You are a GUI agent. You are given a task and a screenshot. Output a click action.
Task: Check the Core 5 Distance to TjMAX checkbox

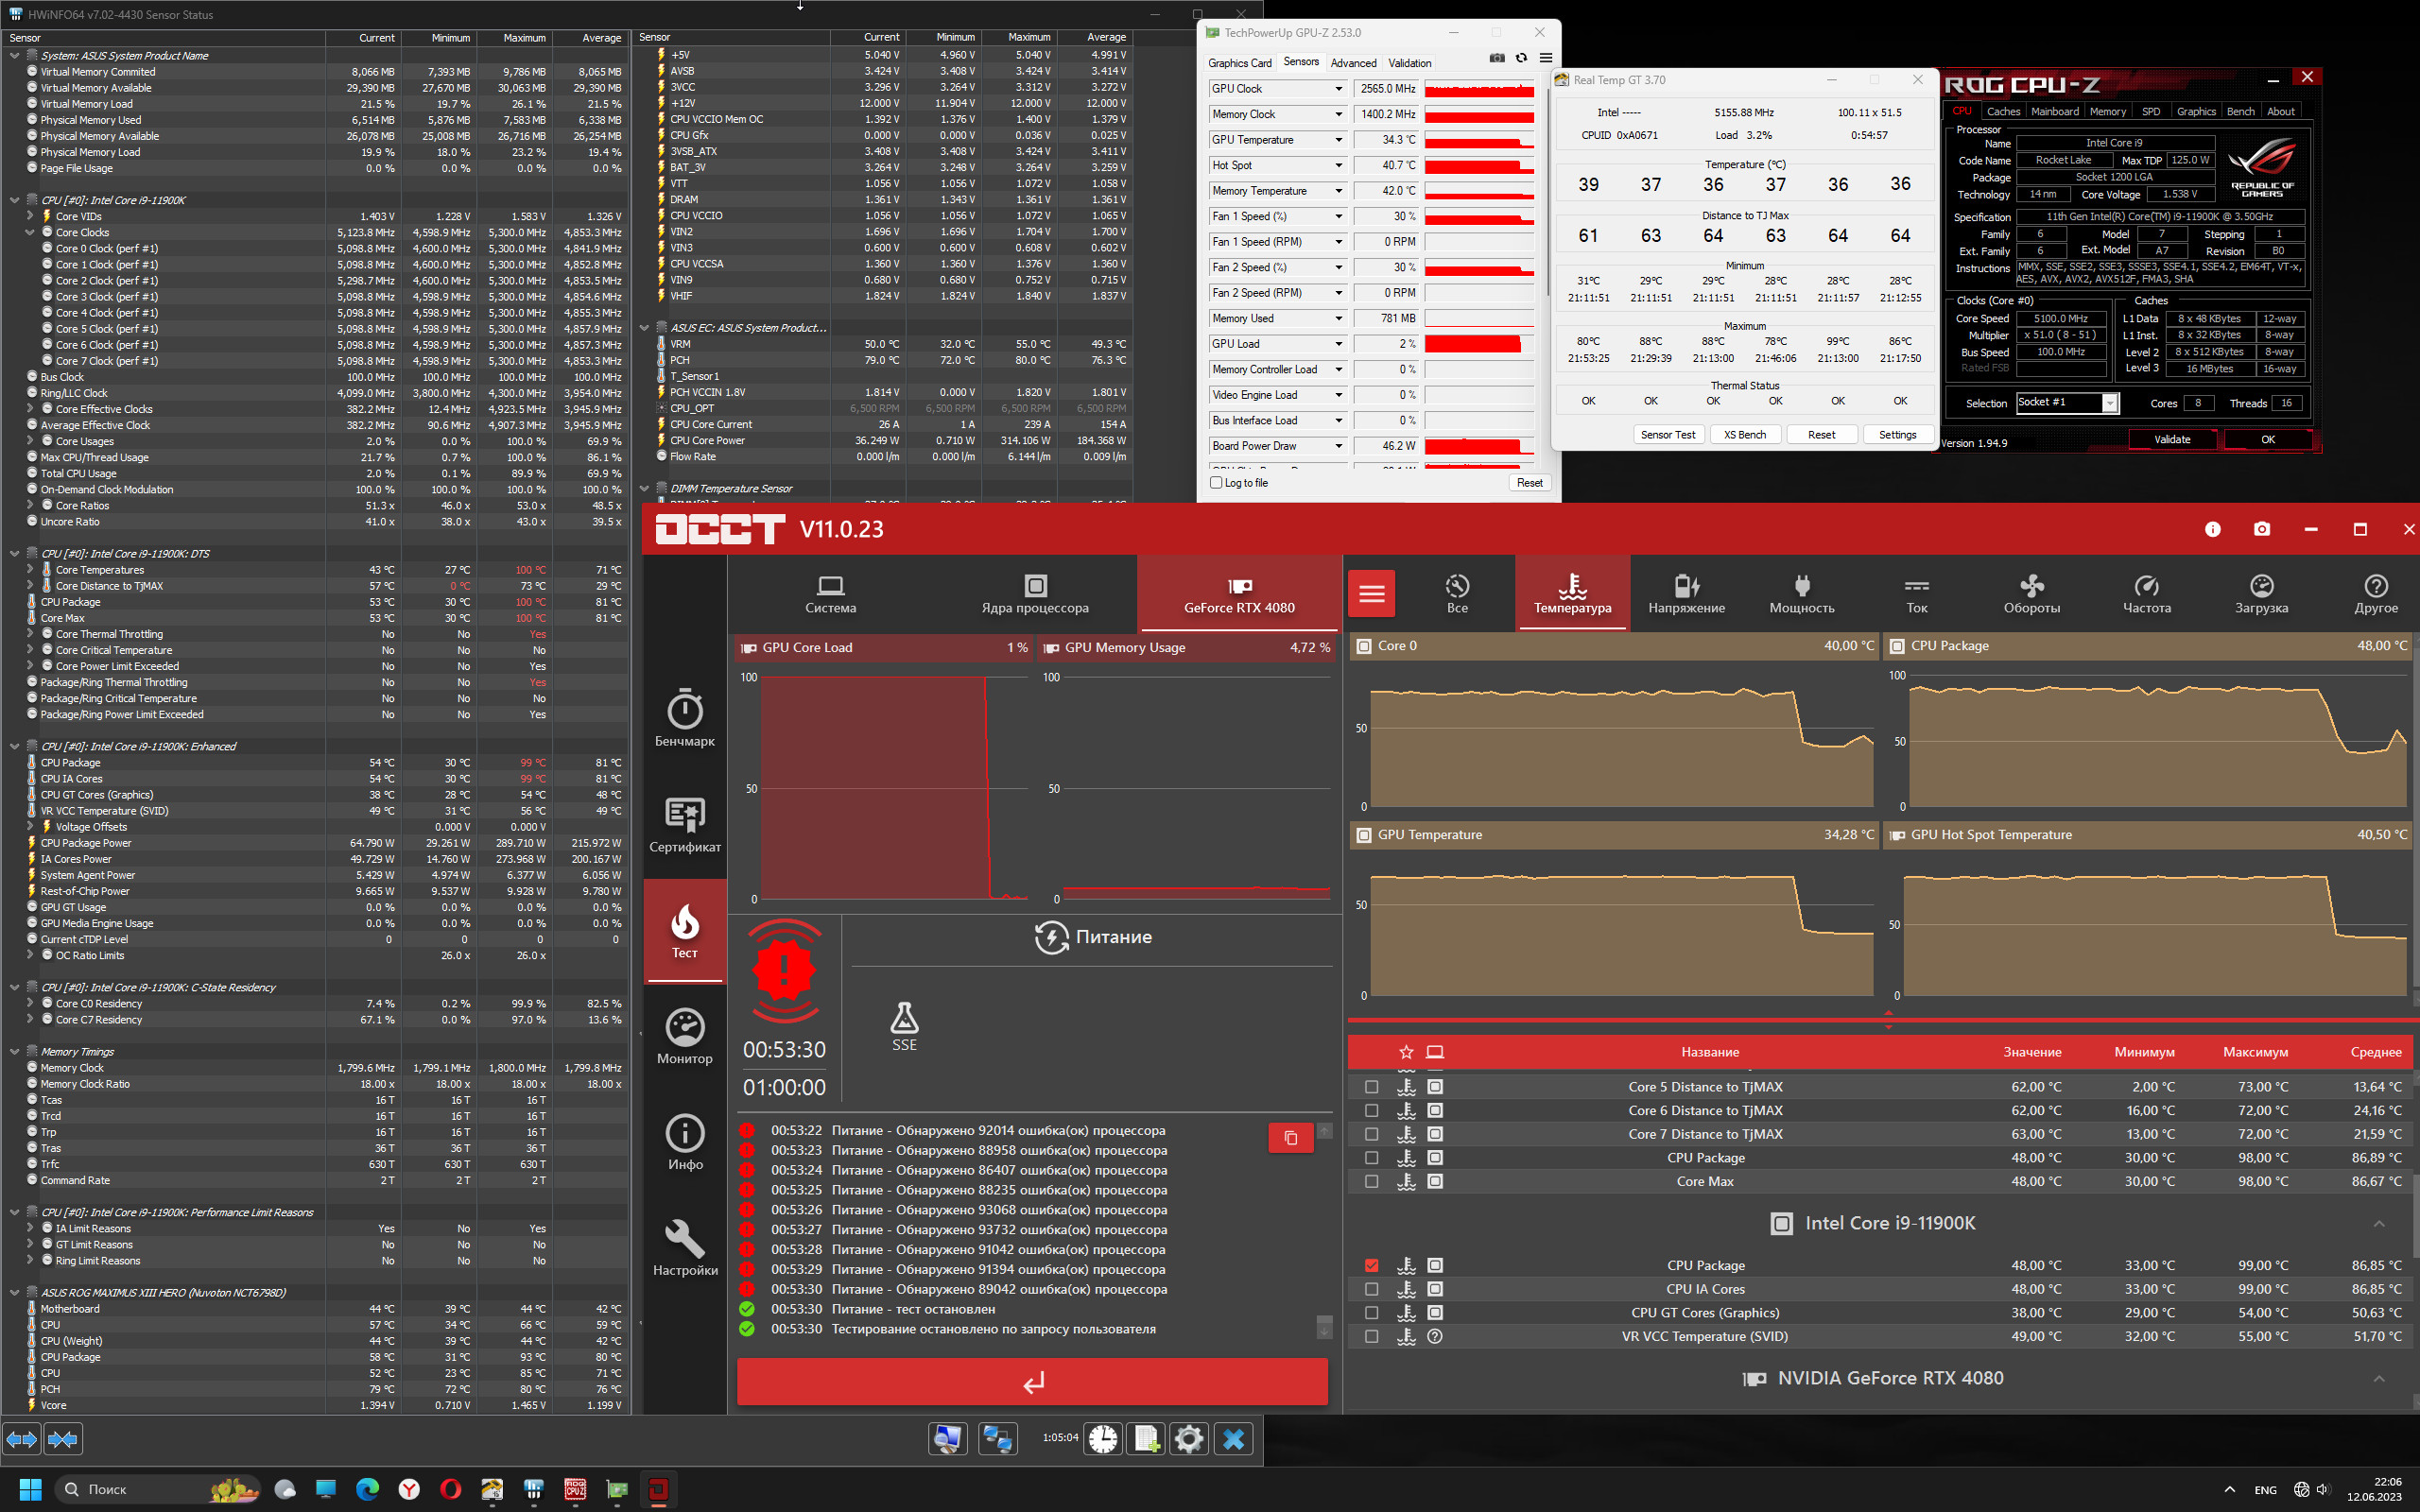pos(1371,1087)
